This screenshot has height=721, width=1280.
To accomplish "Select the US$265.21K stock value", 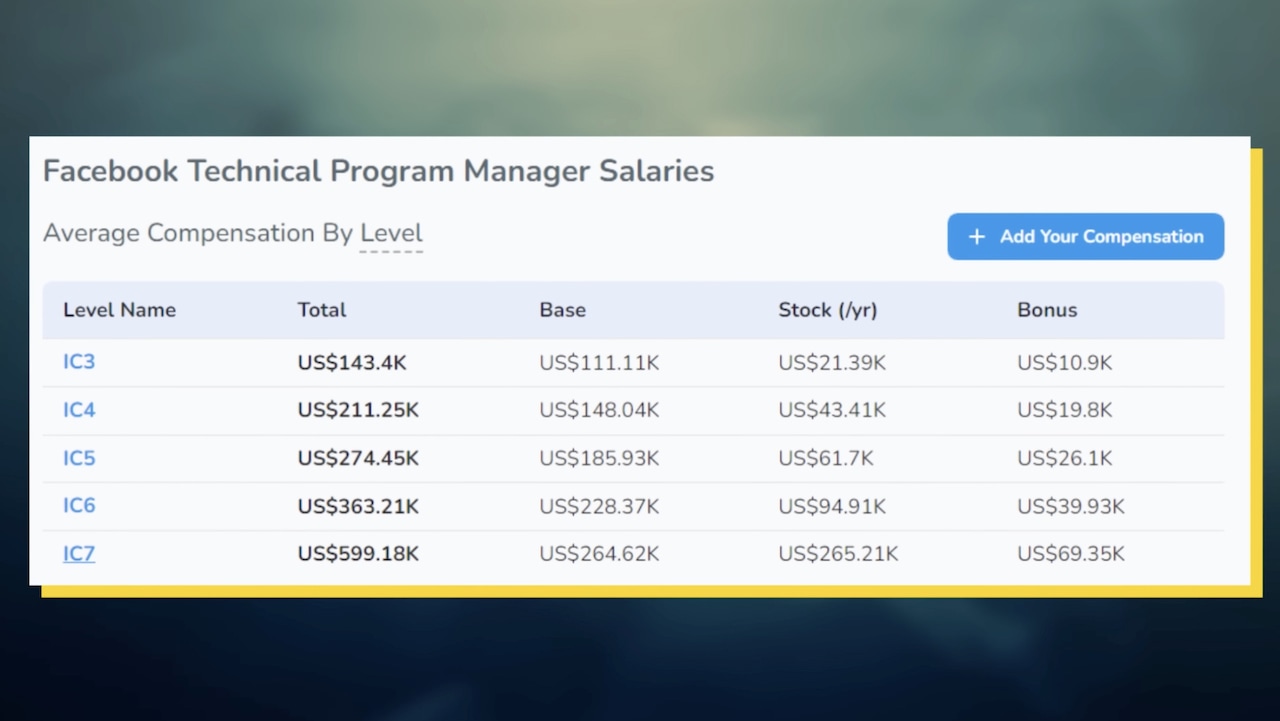I will (838, 554).
